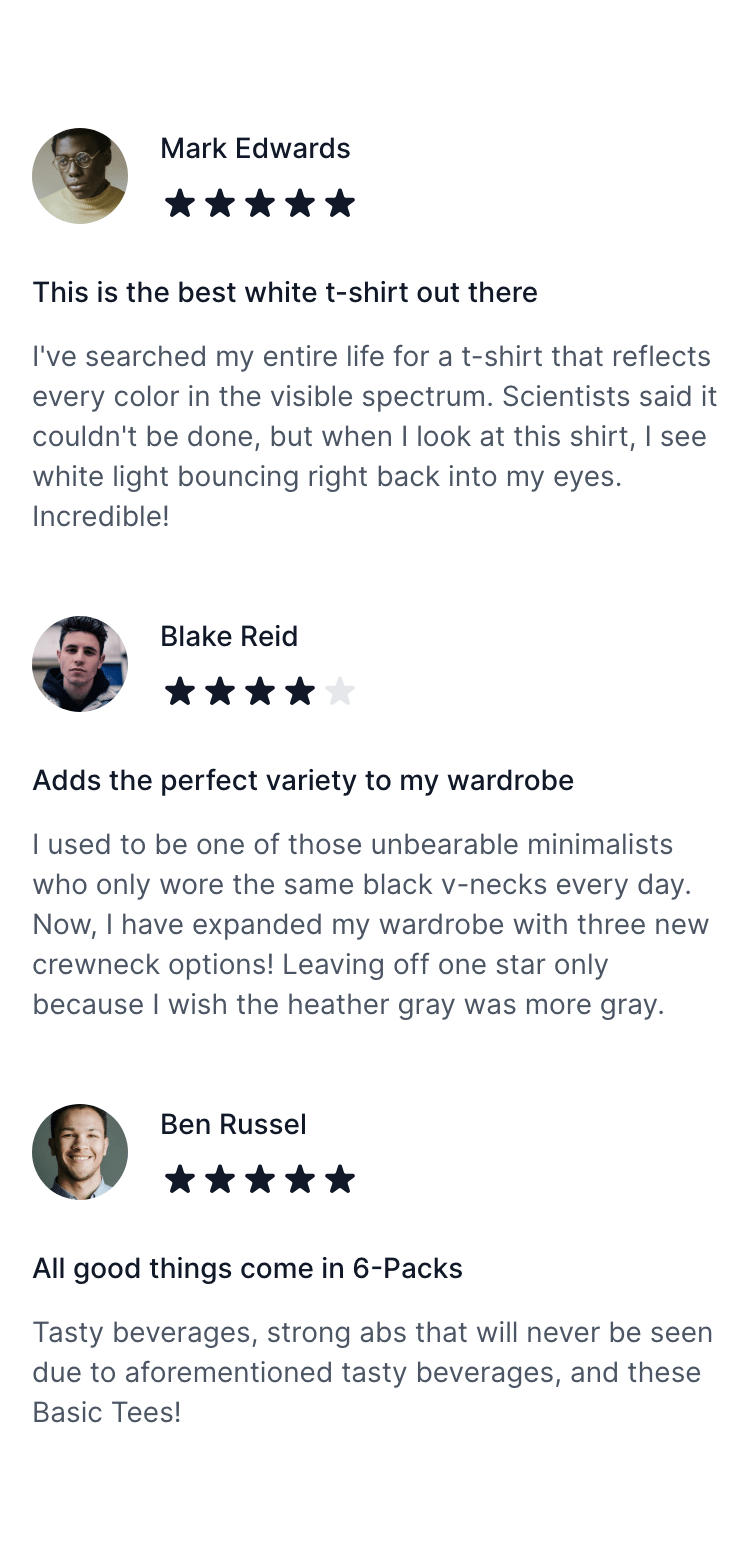750x1560 pixels.
Task: Click Mark Edwards' profile avatar
Action: (80, 176)
